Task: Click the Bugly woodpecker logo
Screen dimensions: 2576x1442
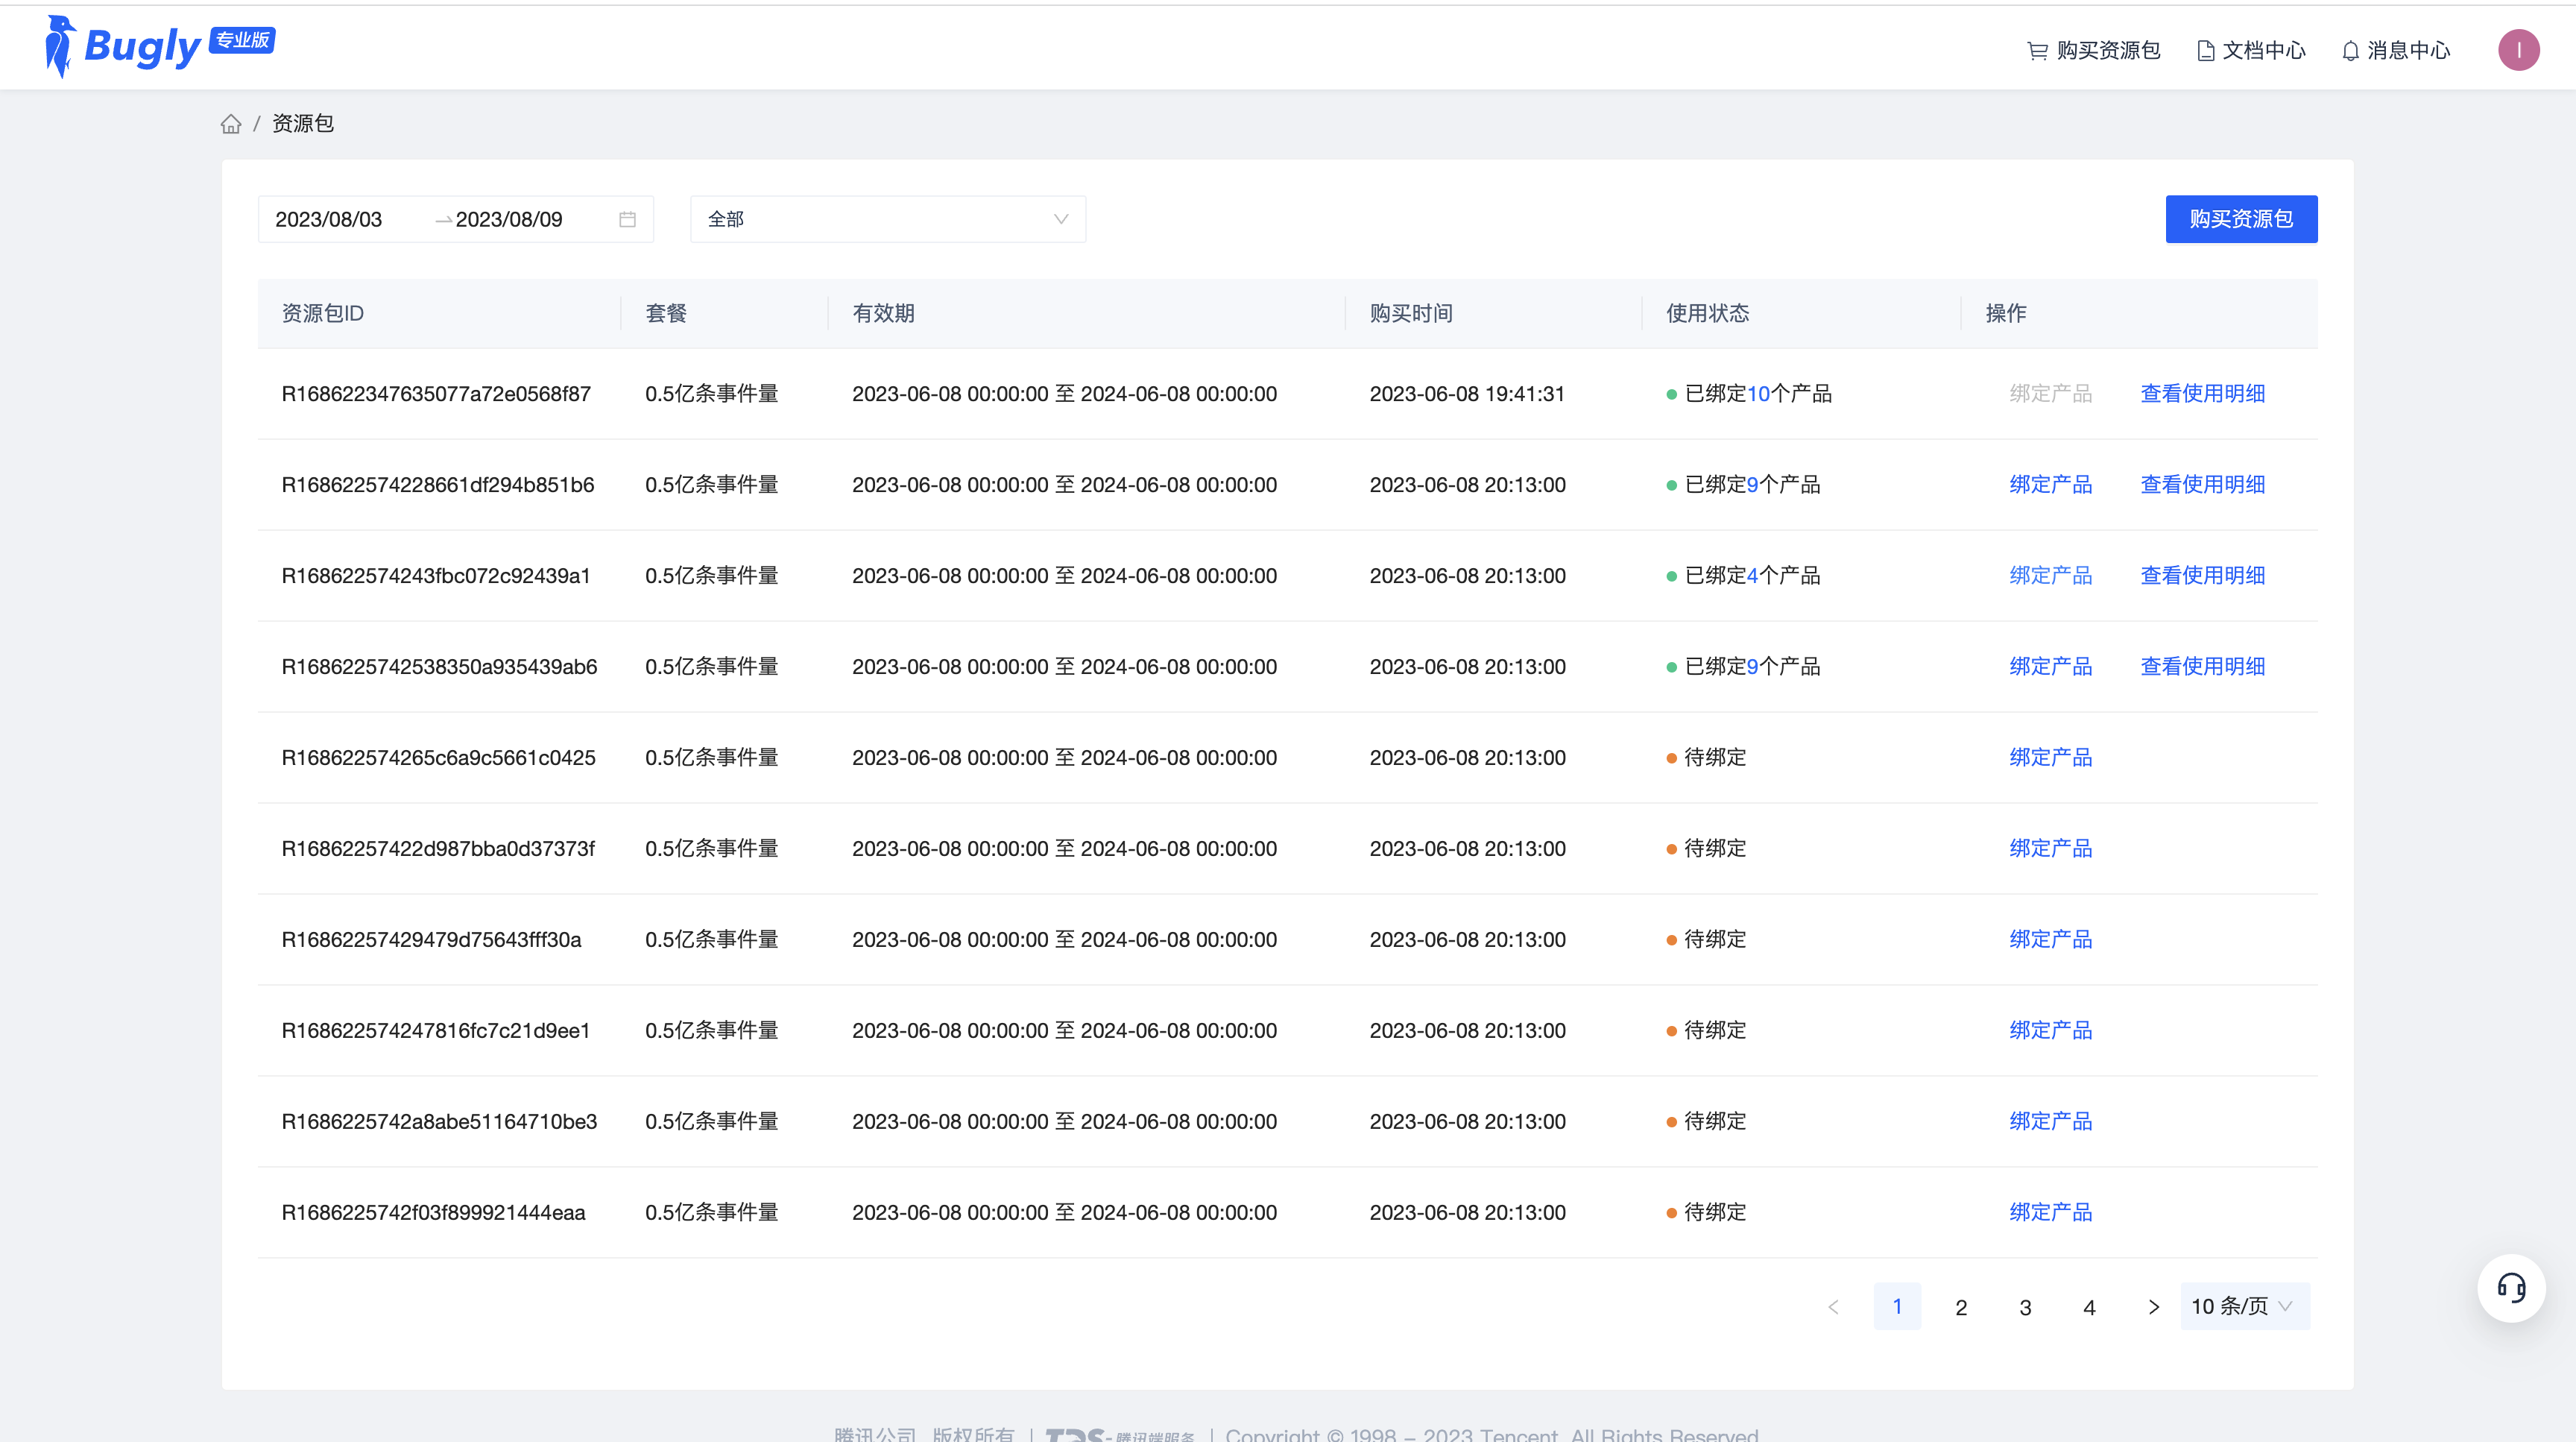Action: pos(60,46)
